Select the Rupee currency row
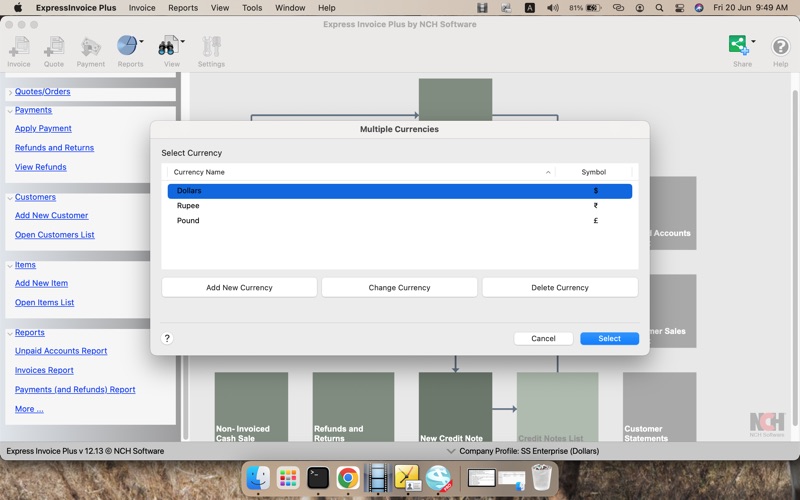 tap(400, 206)
